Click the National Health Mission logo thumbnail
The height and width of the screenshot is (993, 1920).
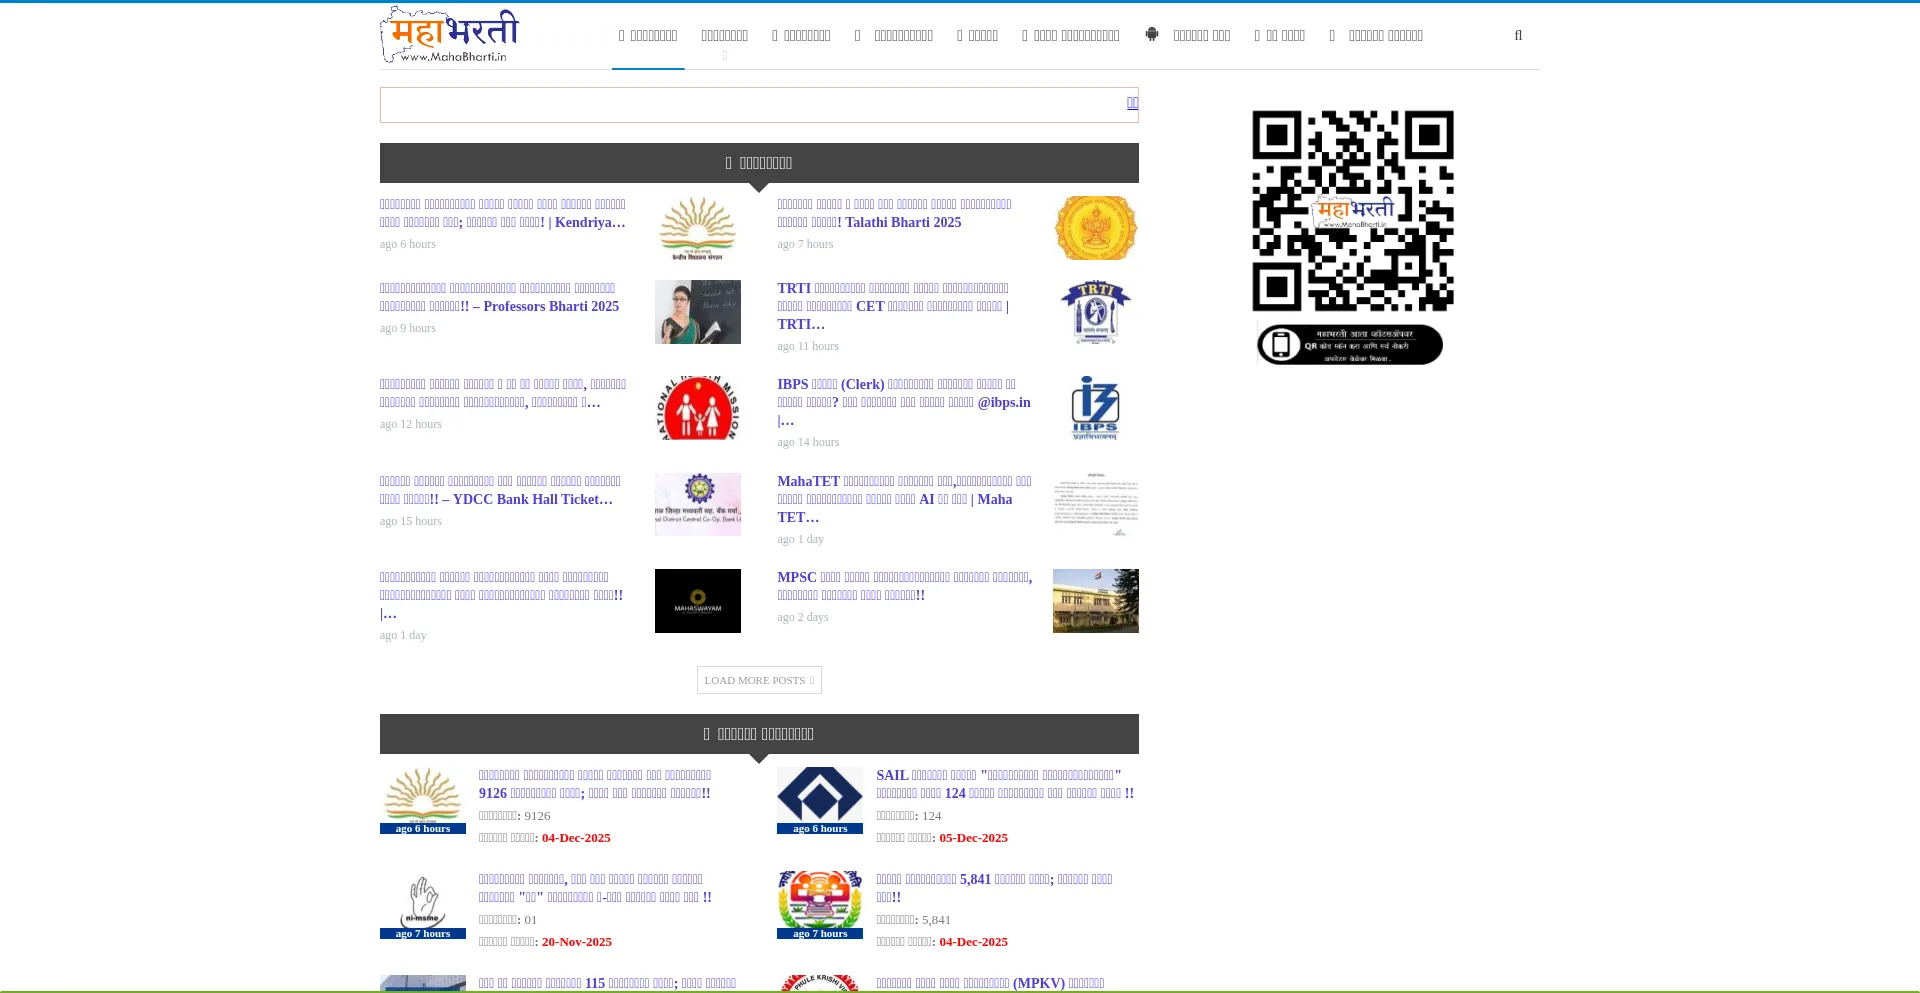[x=697, y=408]
